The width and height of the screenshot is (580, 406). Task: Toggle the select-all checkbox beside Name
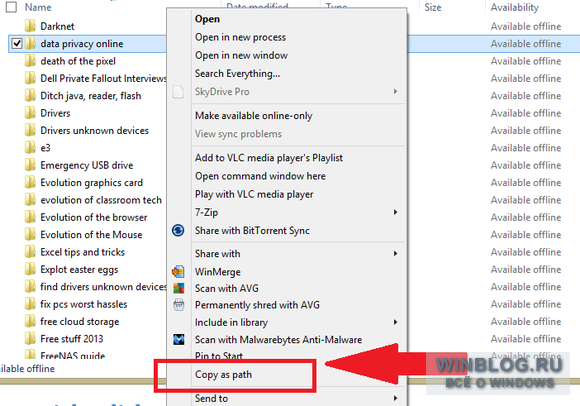coord(11,7)
